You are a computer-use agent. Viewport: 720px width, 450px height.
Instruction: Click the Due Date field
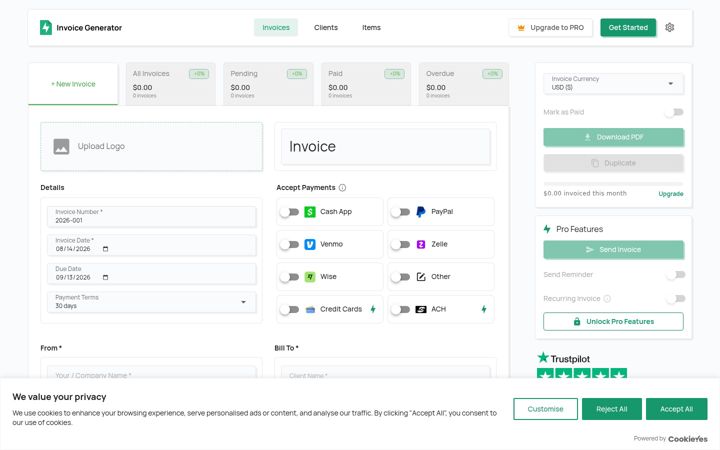(152, 273)
